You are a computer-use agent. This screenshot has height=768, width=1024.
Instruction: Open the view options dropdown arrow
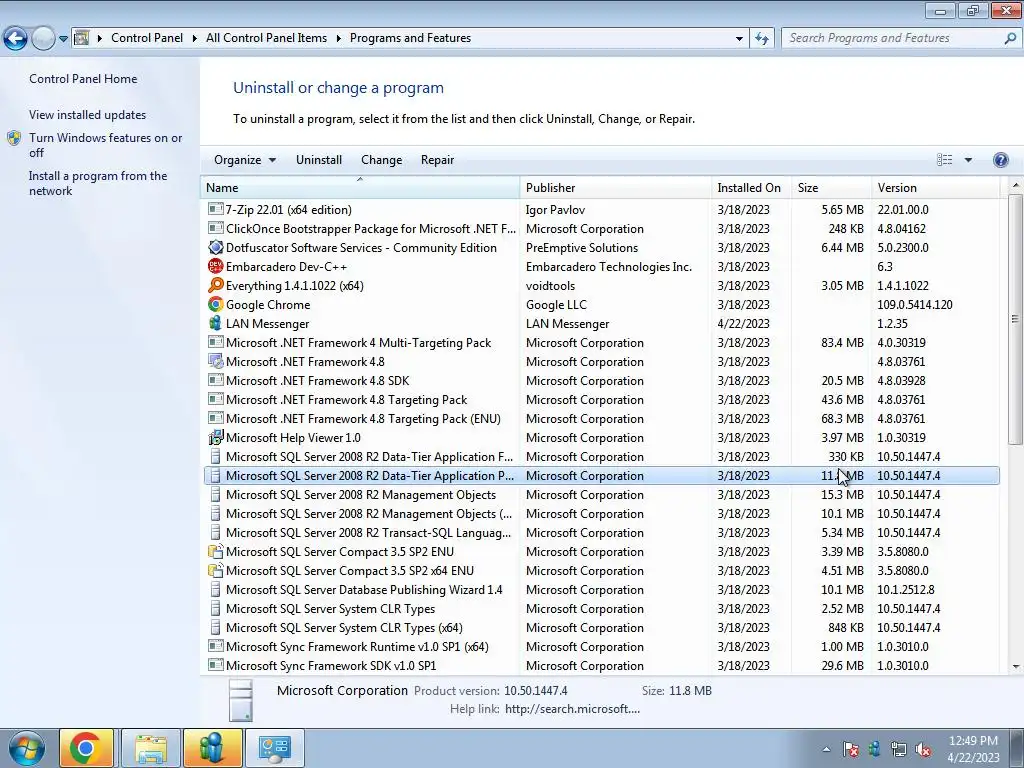pyautogui.click(x=968, y=160)
